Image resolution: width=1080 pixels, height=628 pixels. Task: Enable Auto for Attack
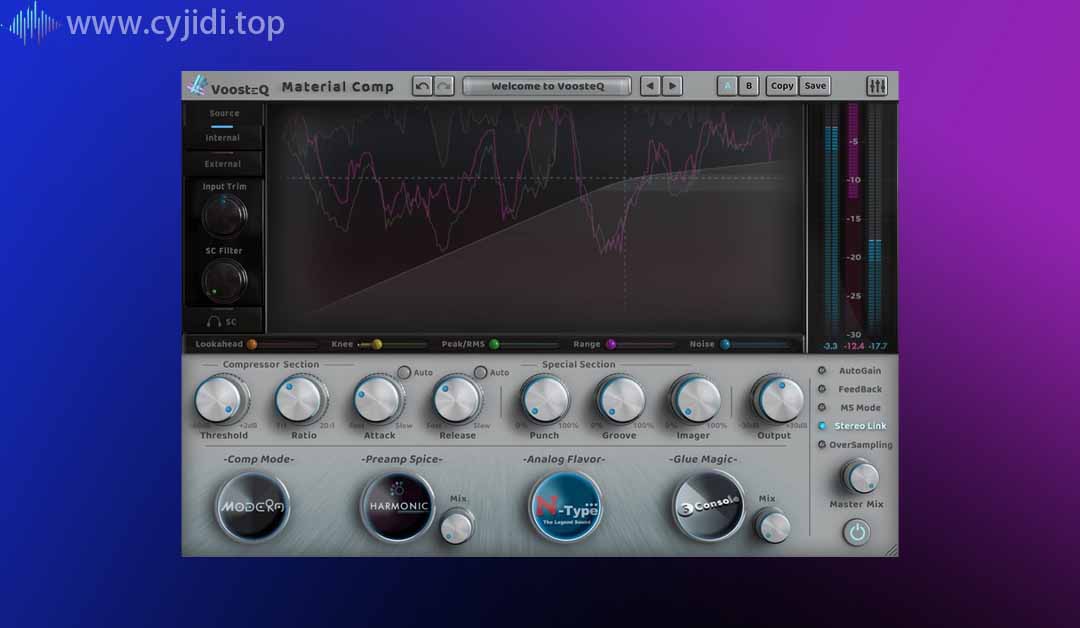404,373
